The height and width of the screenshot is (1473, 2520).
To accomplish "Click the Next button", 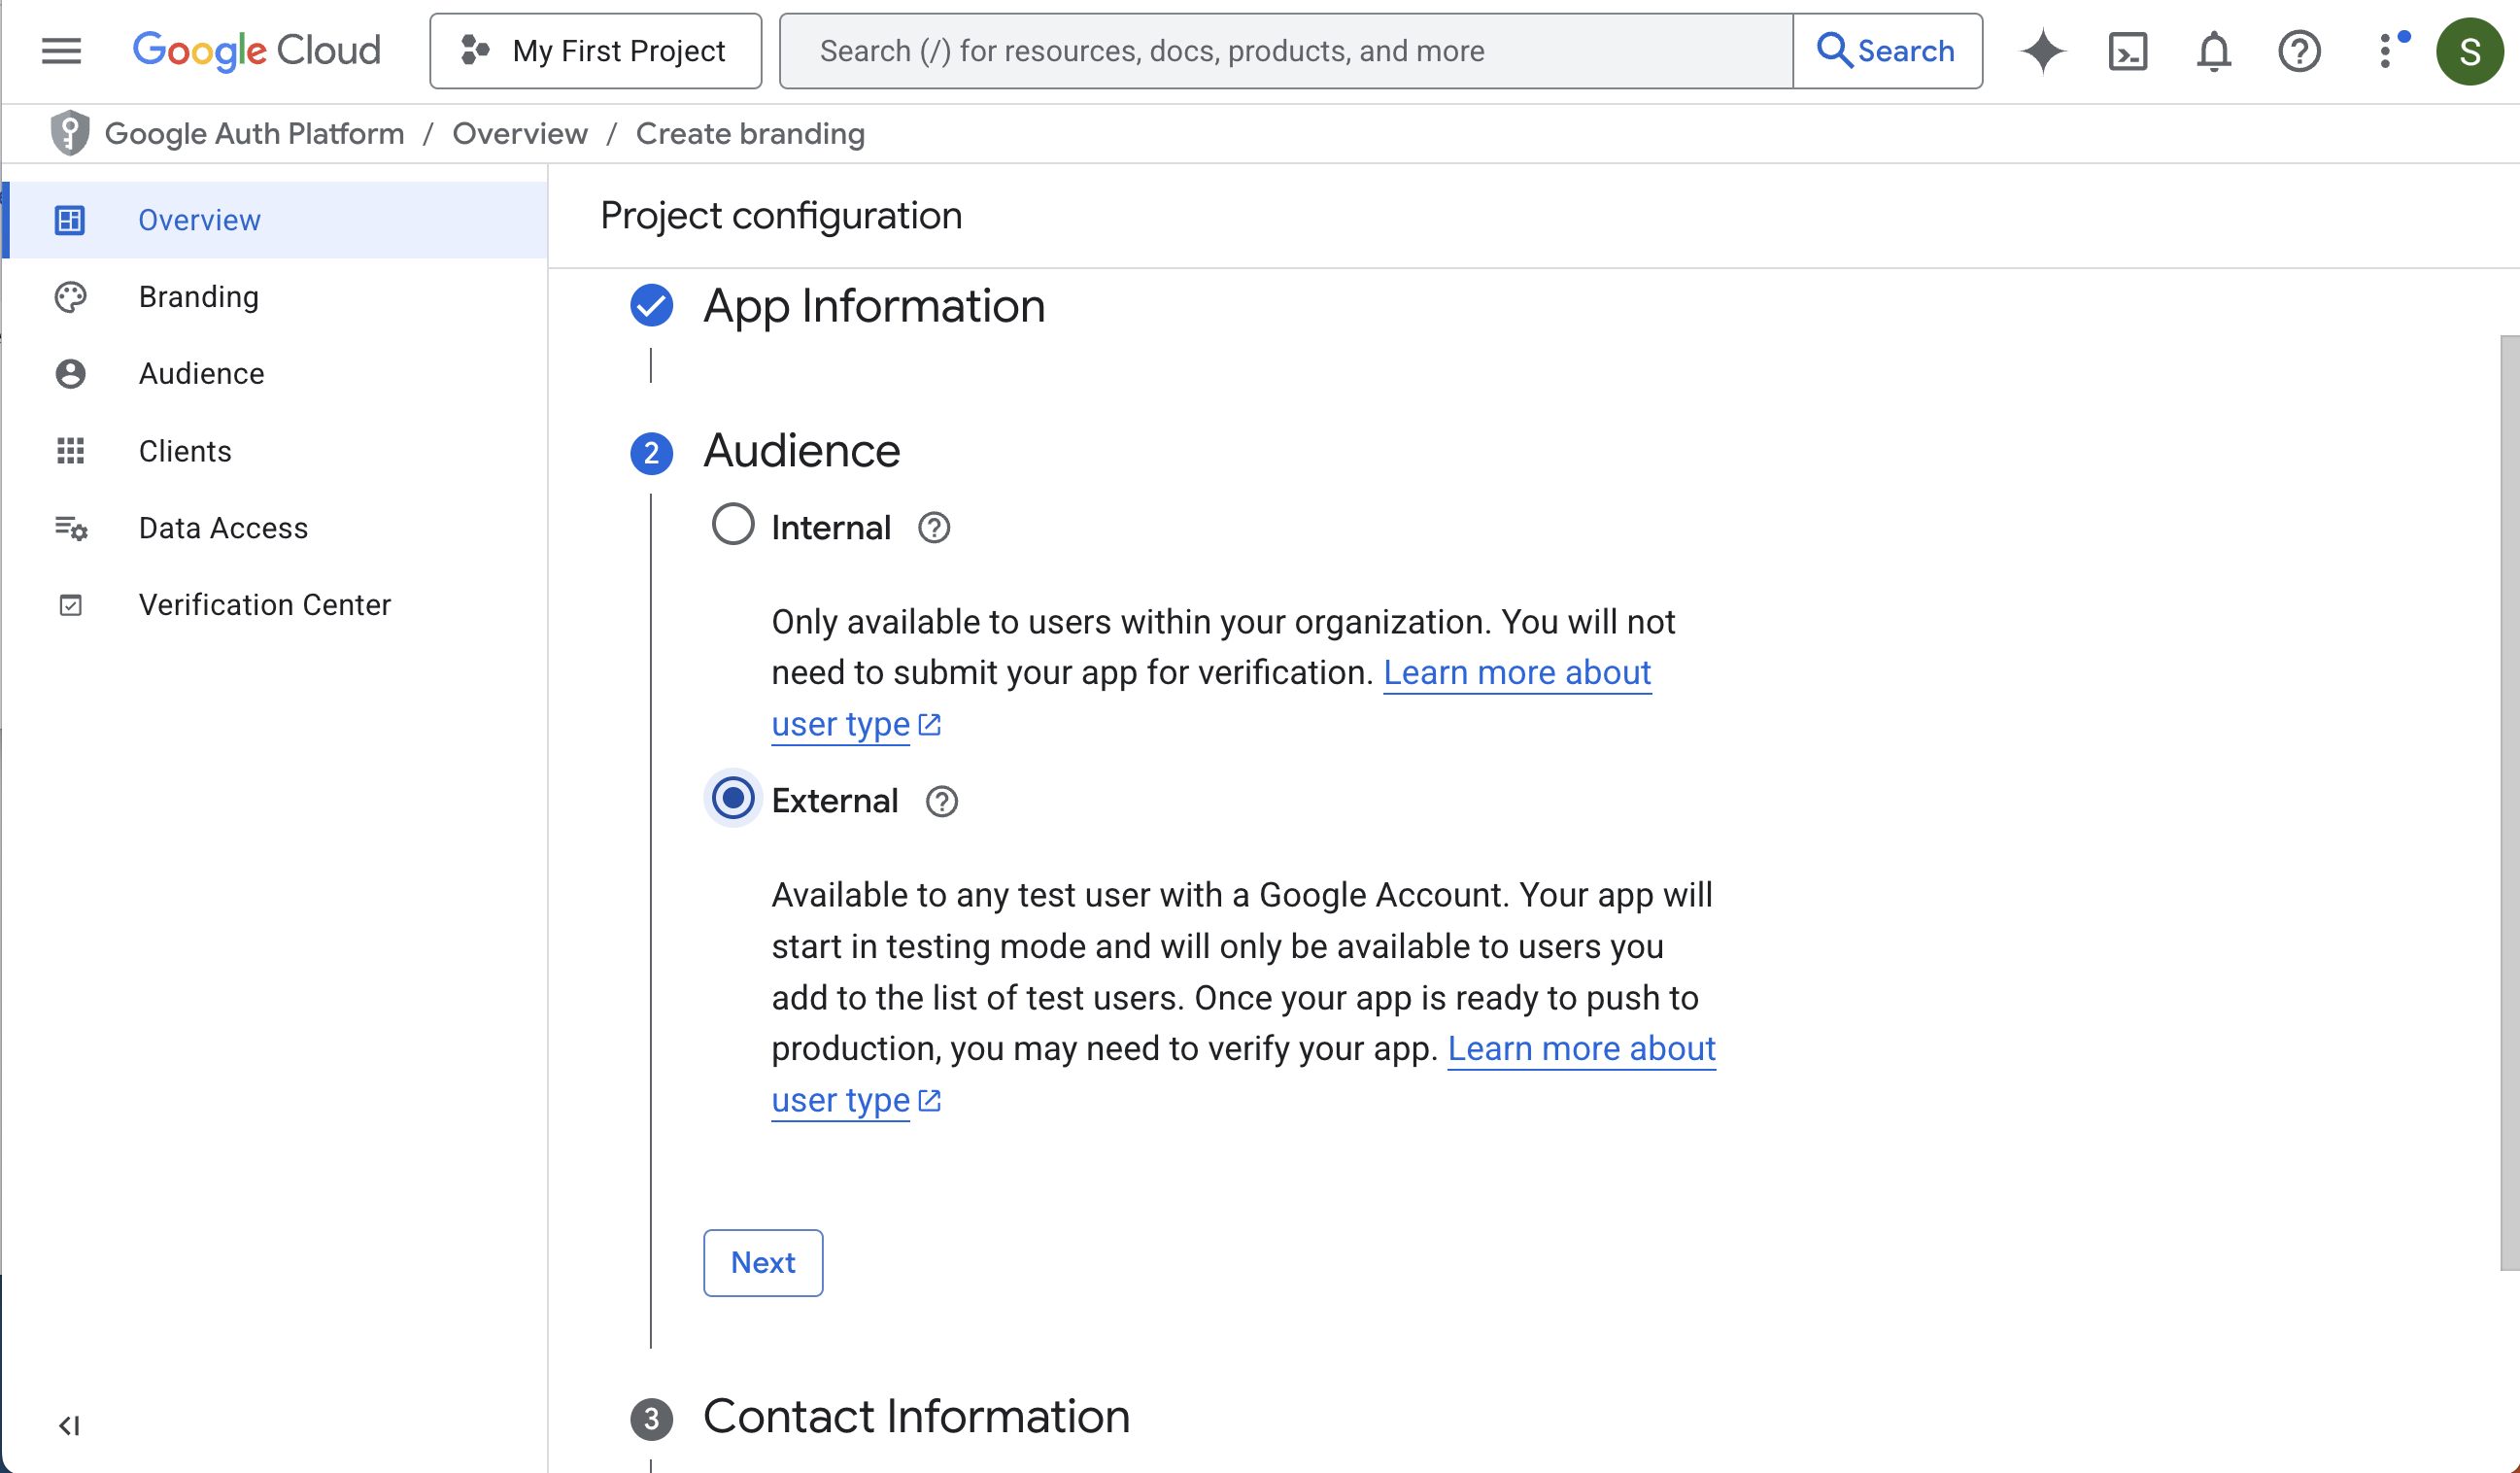I will click(x=762, y=1262).
